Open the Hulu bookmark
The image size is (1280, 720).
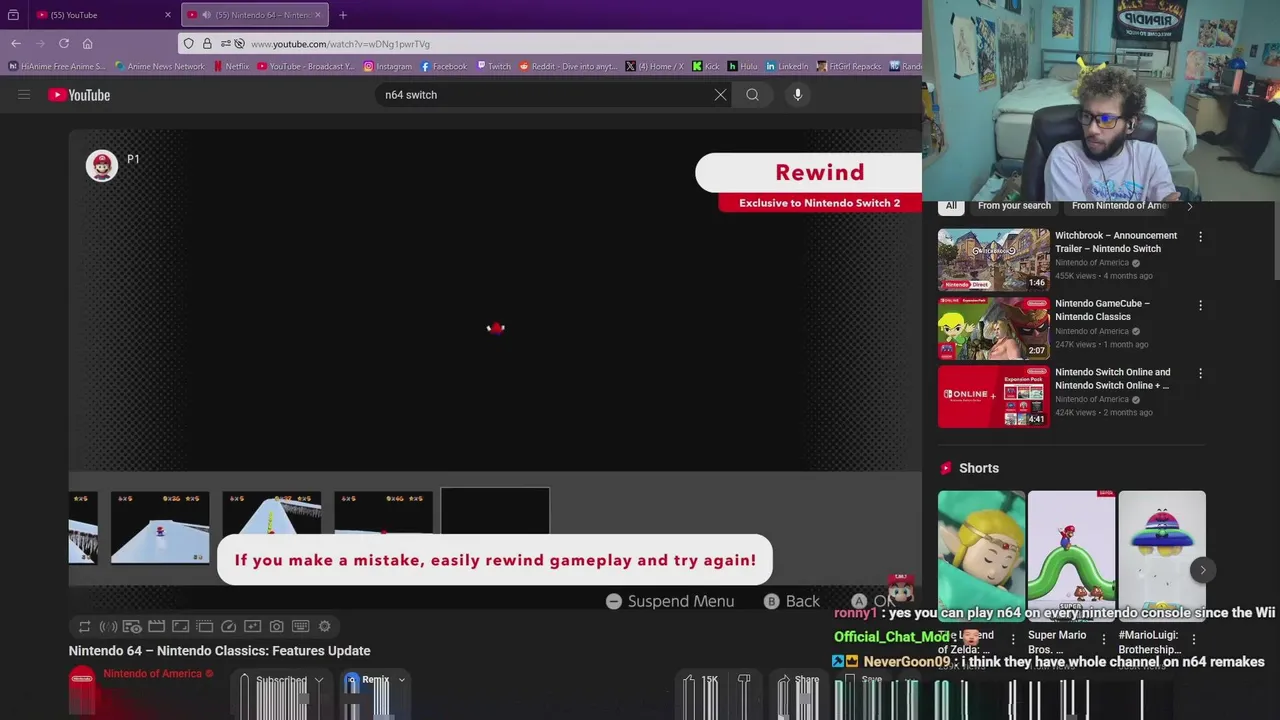click(x=742, y=66)
